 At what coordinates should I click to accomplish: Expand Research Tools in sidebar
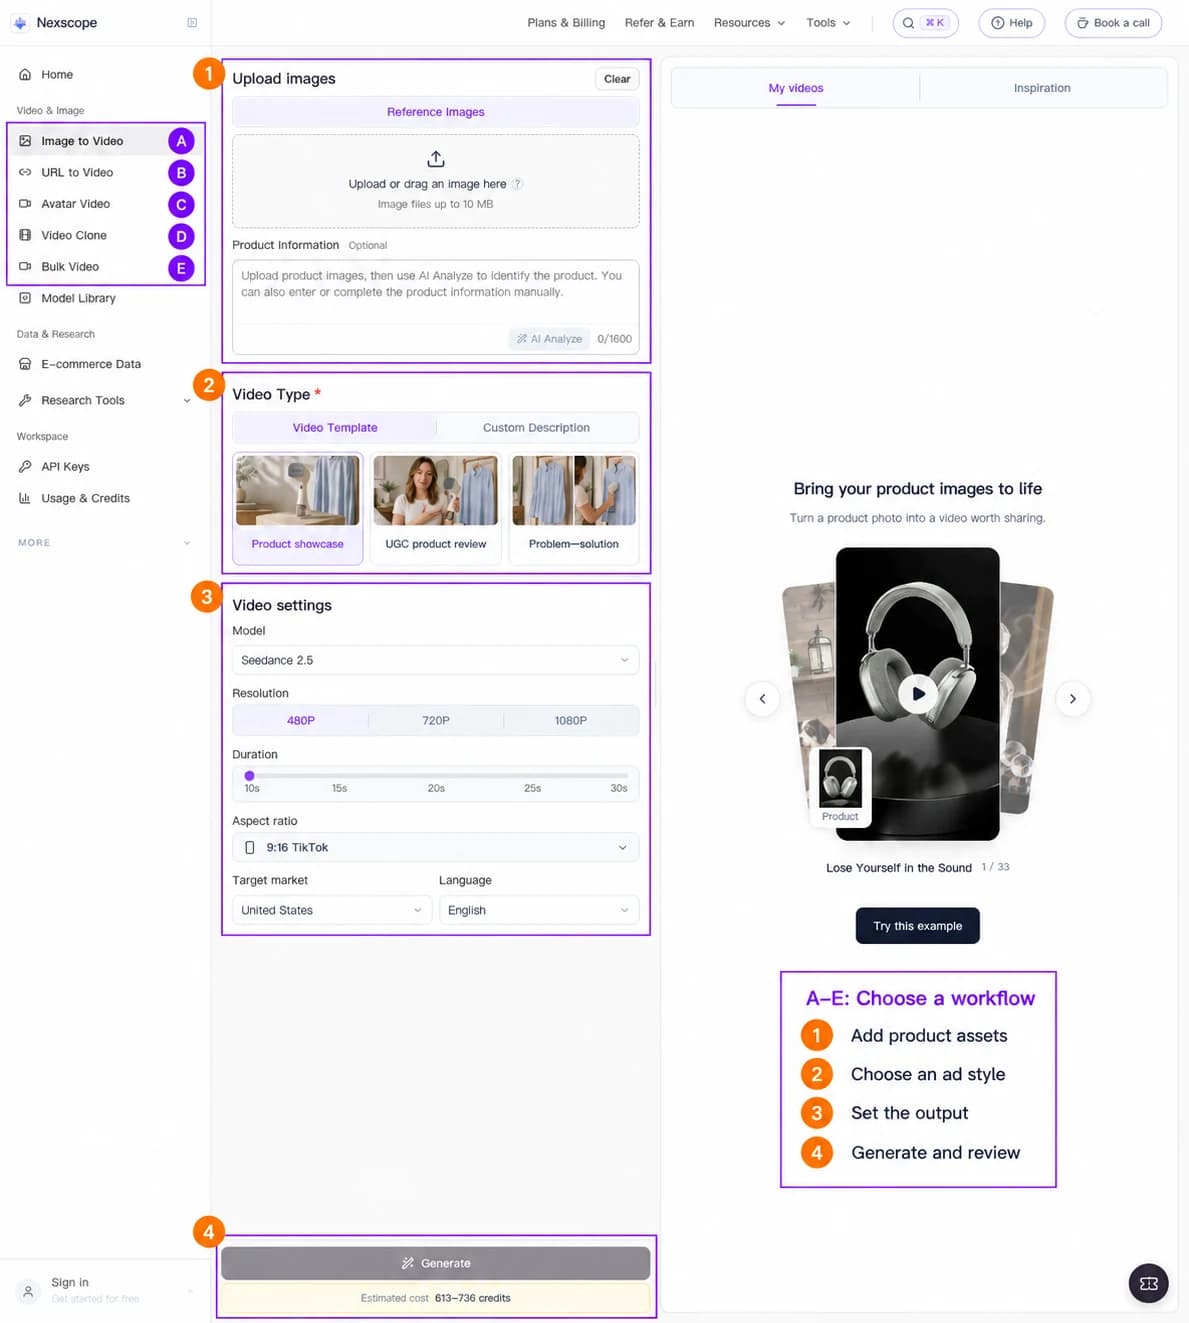pyautogui.click(x=104, y=400)
